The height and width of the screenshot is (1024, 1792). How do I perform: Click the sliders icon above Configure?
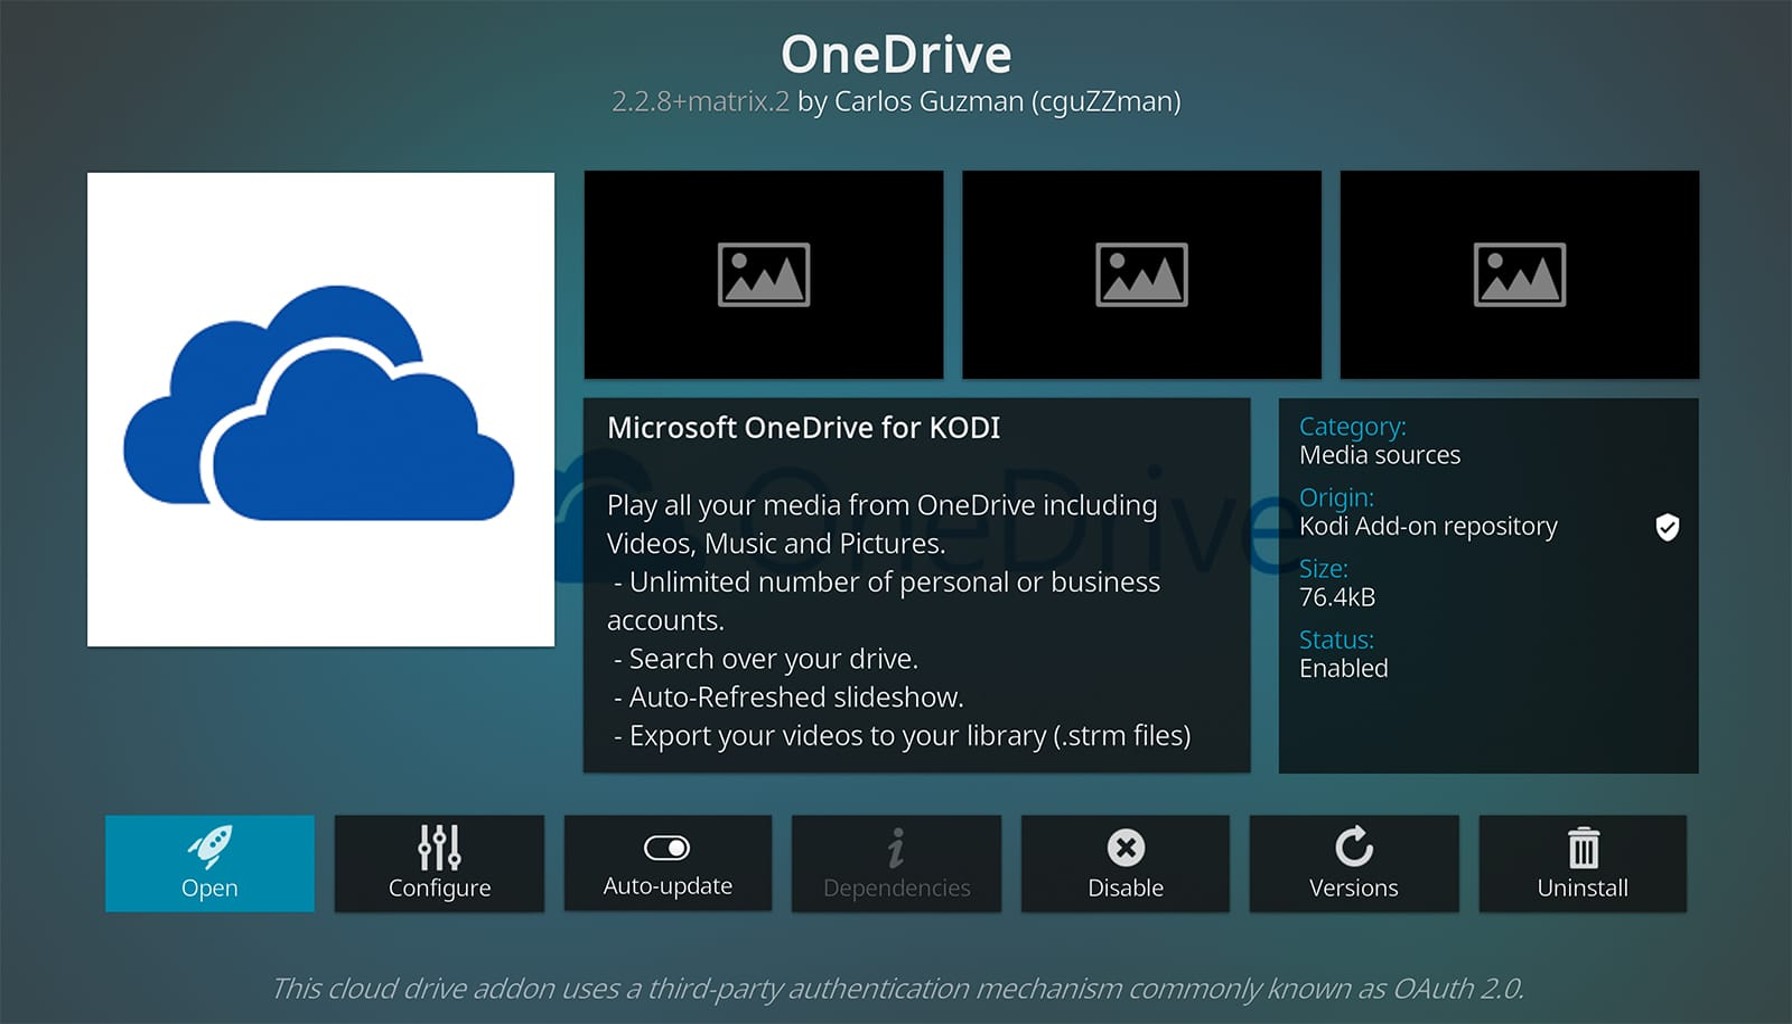439,847
